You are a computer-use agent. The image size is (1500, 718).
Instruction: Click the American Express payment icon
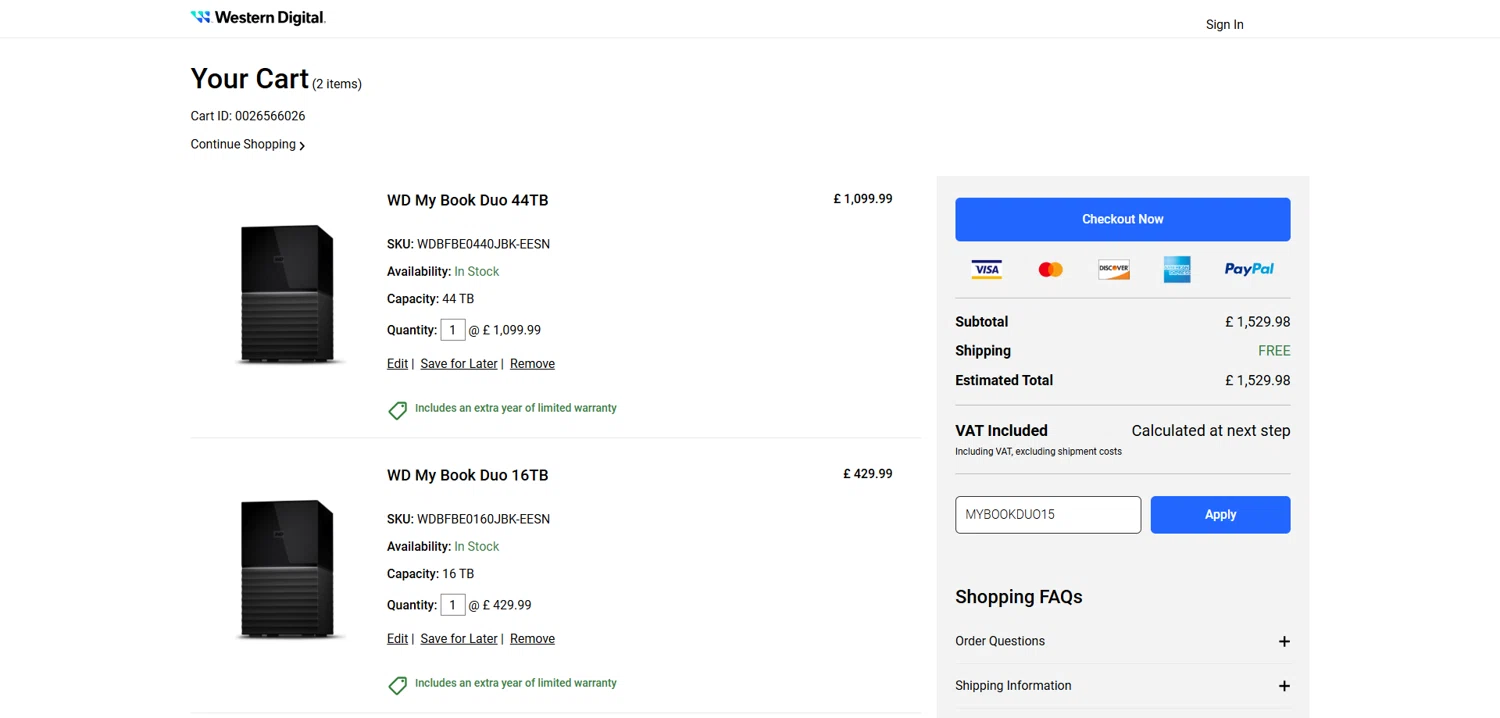(1177, 269)
